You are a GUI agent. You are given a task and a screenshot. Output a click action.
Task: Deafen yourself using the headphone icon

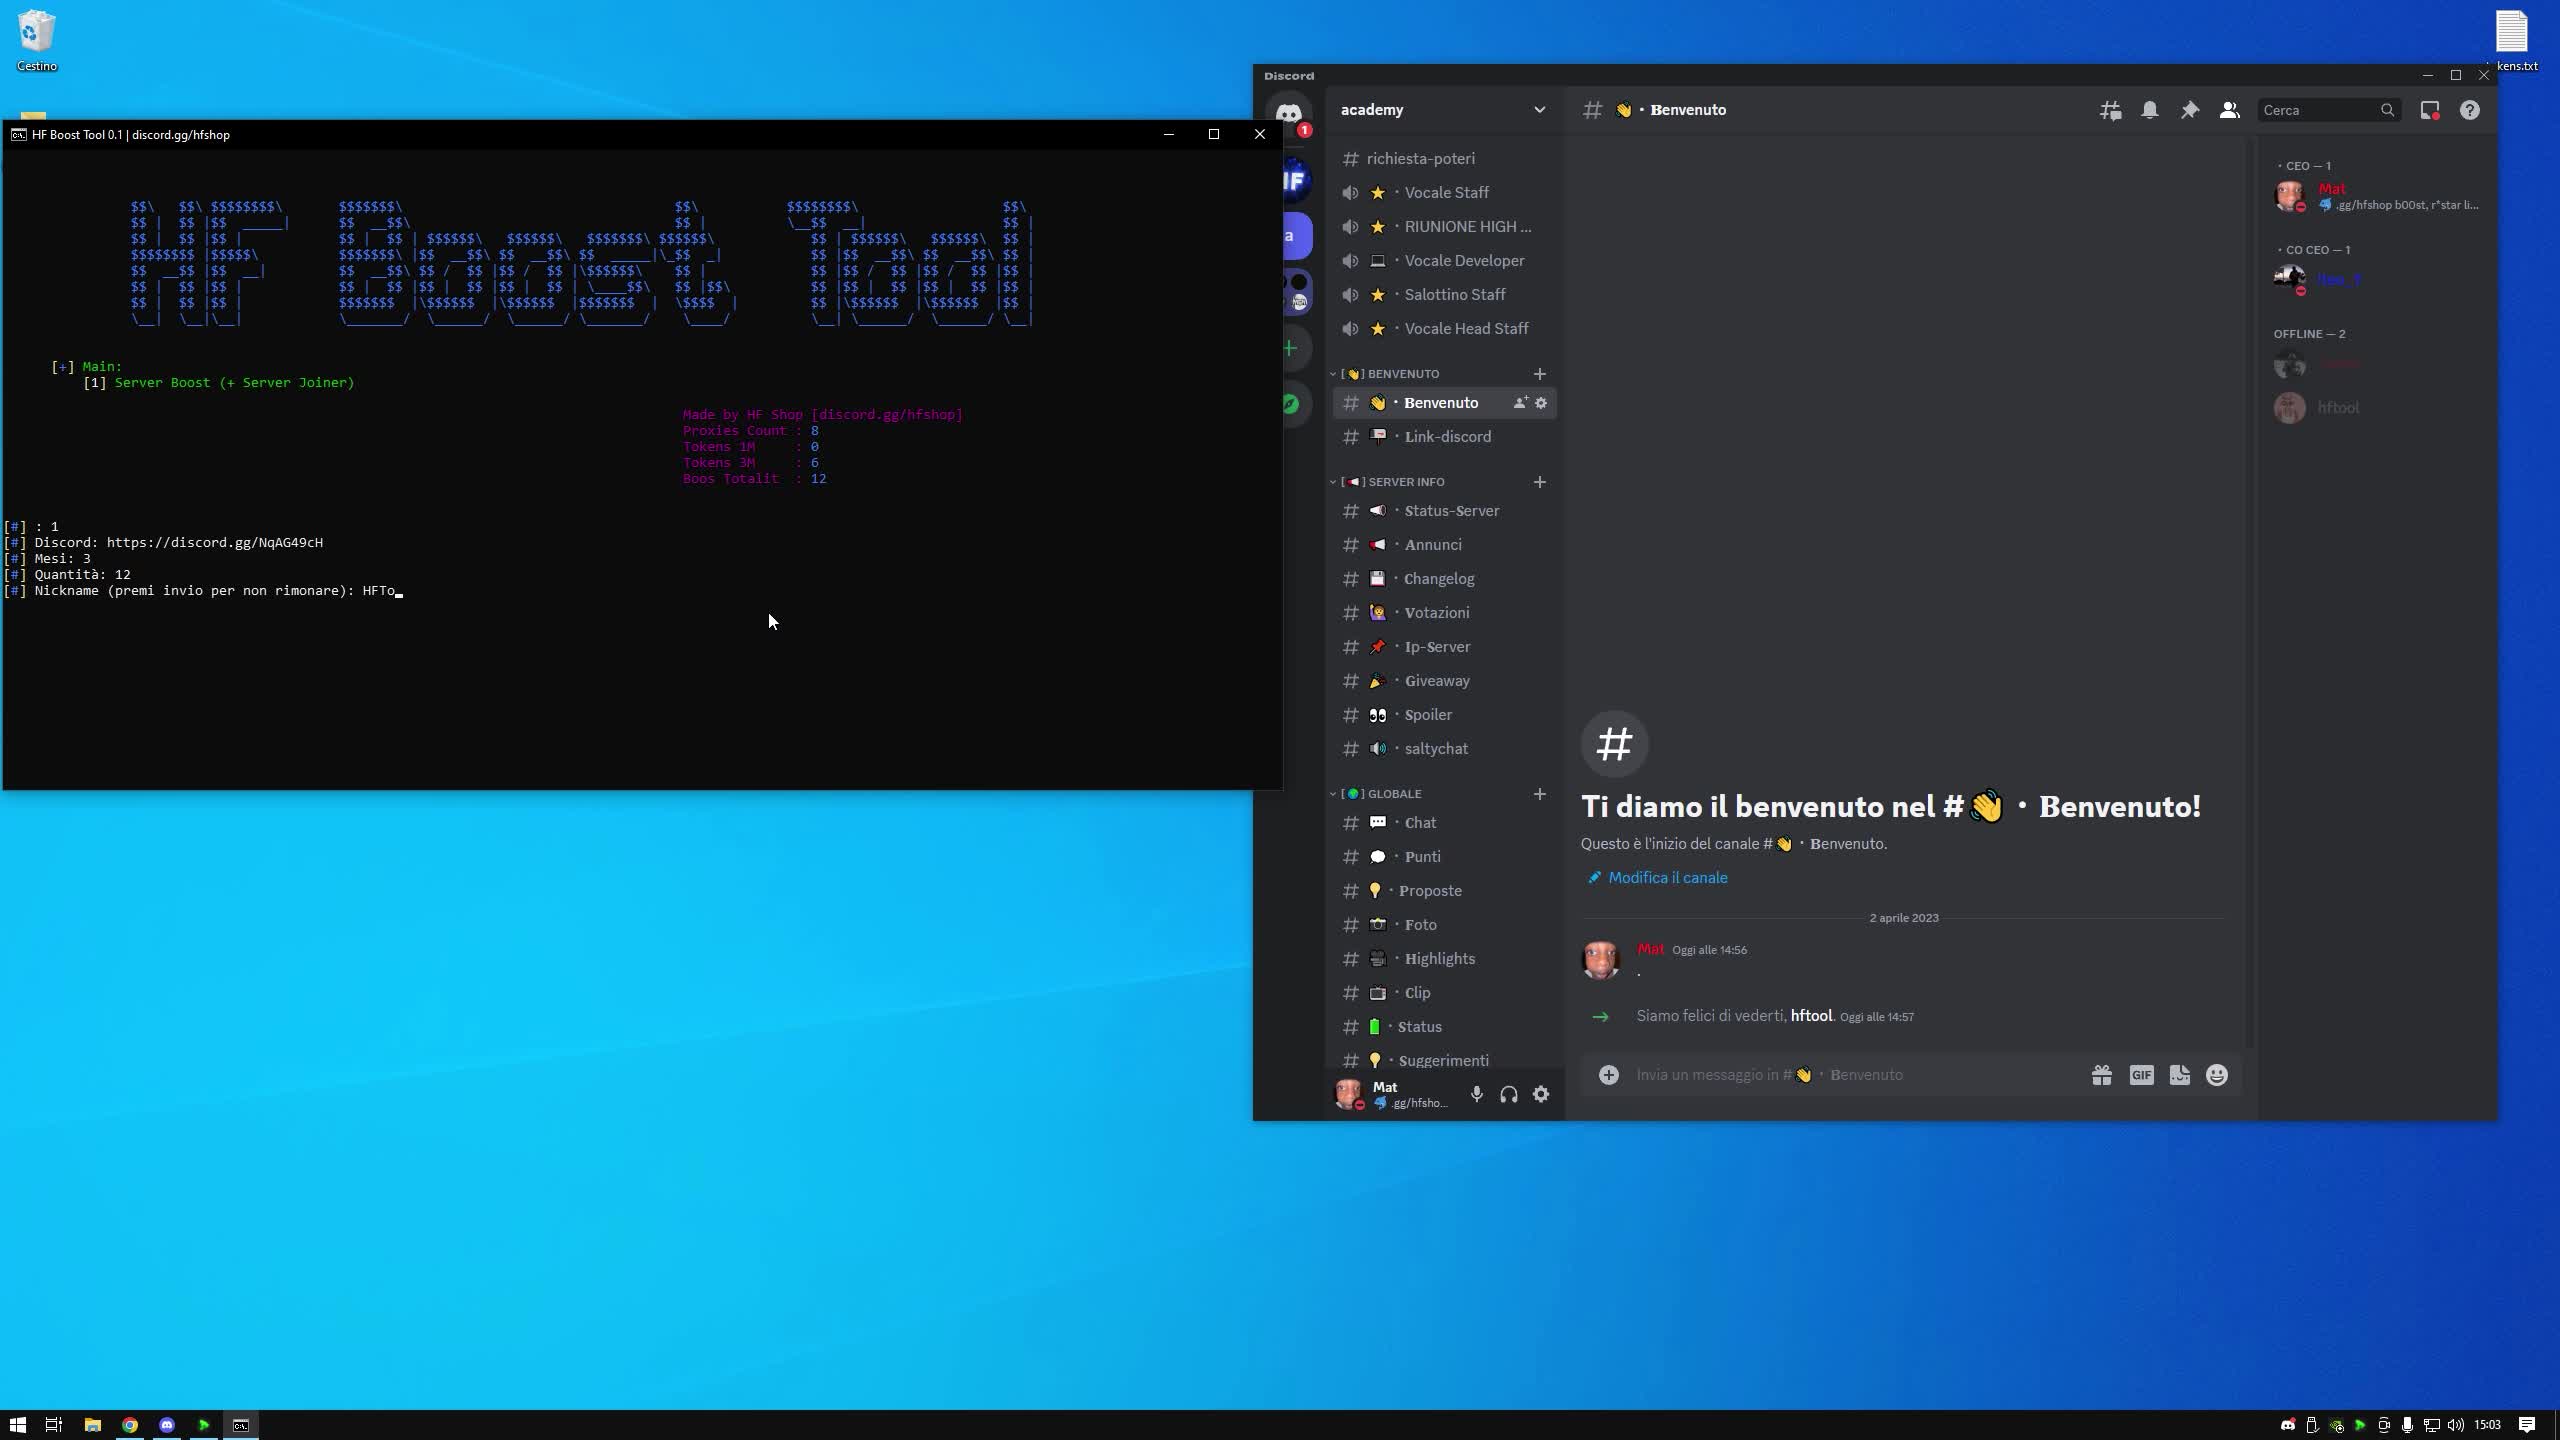tap(1507, 1094)
